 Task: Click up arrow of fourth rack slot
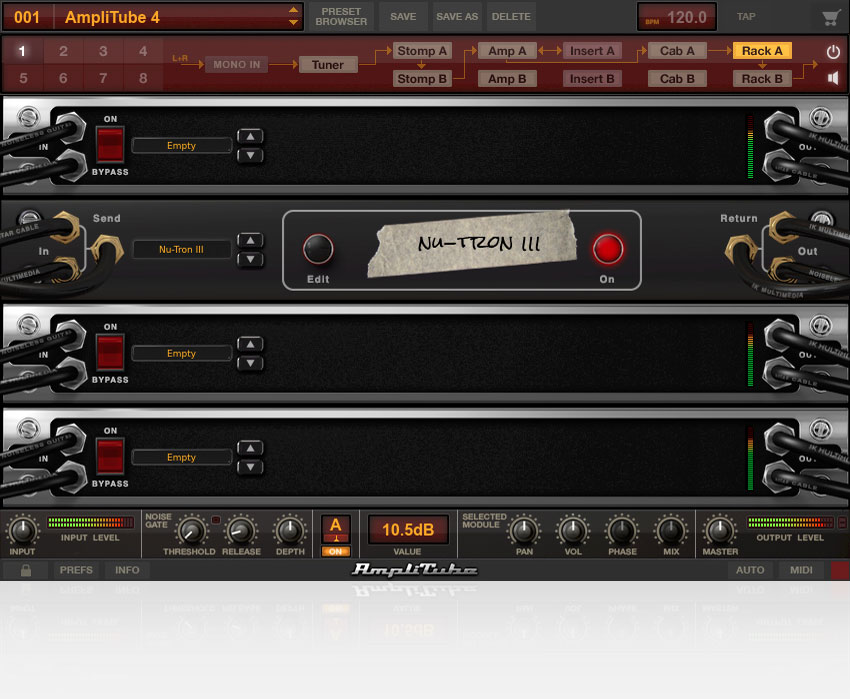[x=250, y=448]
